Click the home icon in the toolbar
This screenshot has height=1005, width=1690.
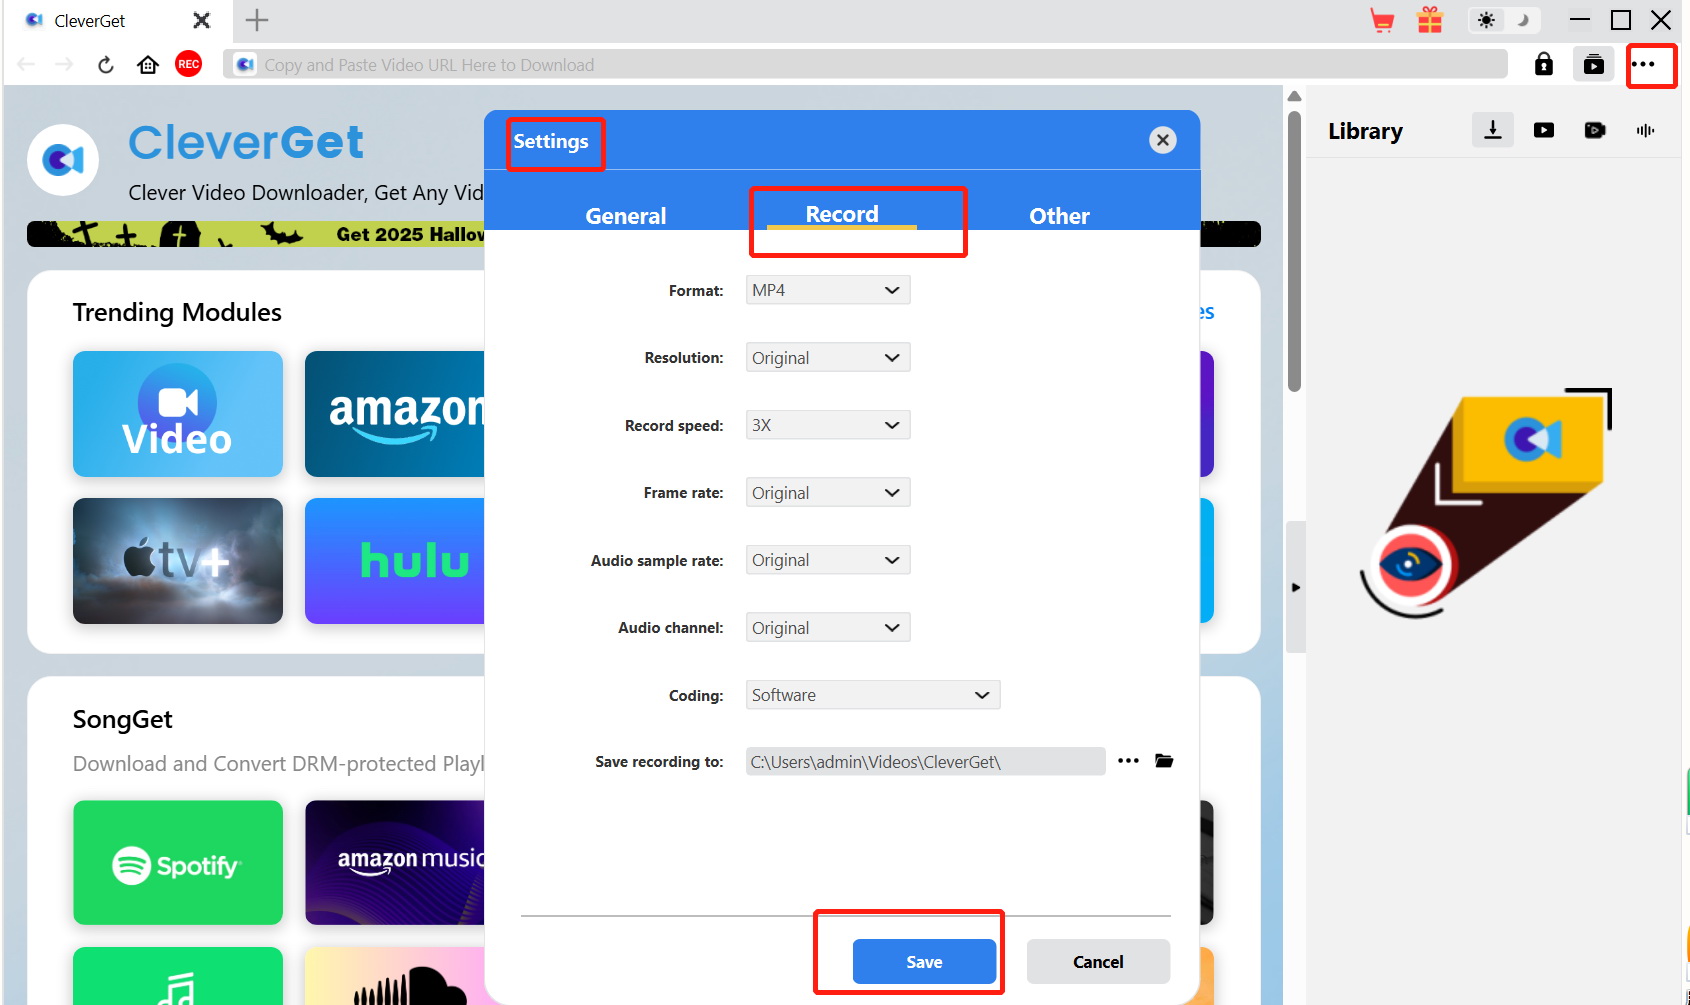click(147, 64)
